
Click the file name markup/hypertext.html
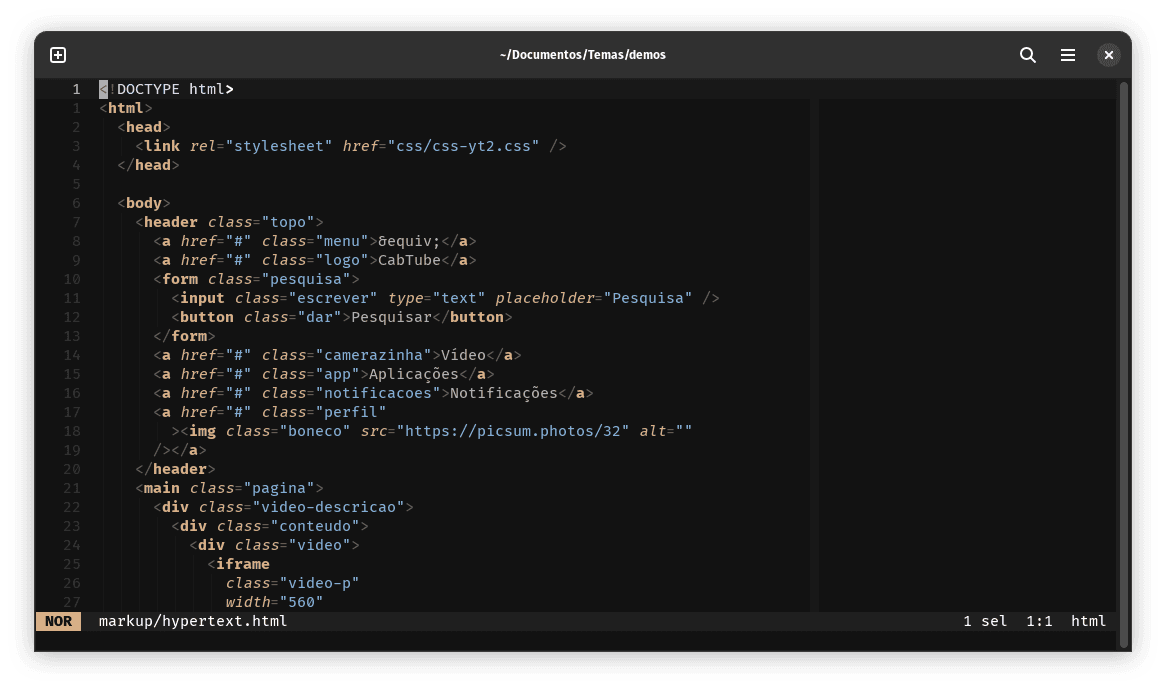coord(193,621)
